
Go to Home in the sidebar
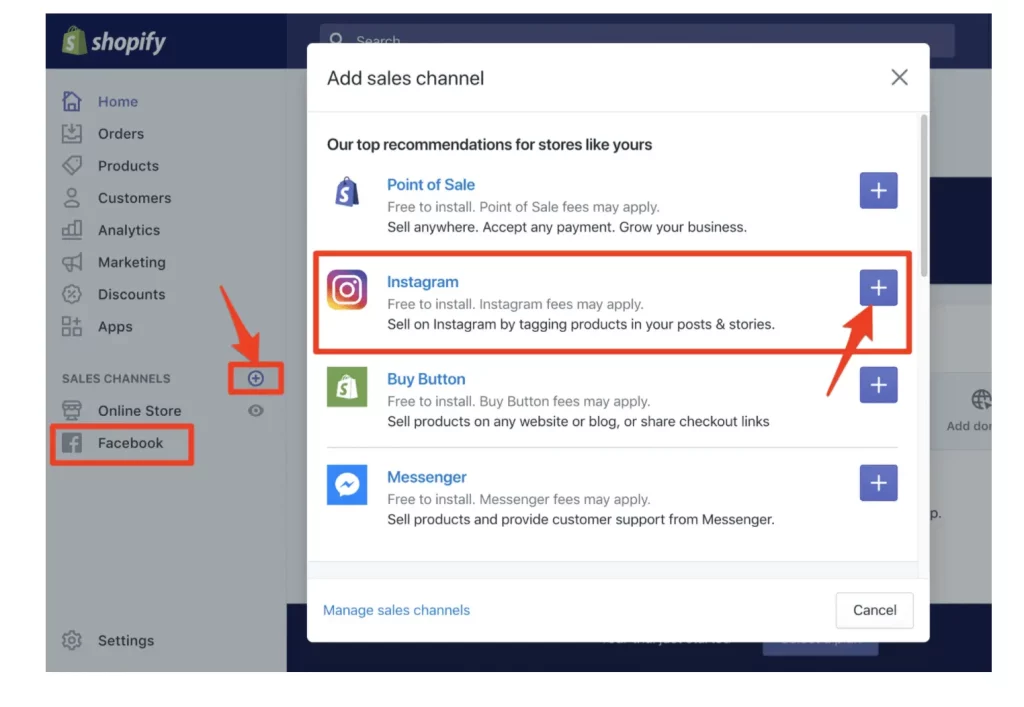pyautogui.click(x=118, y=101)
